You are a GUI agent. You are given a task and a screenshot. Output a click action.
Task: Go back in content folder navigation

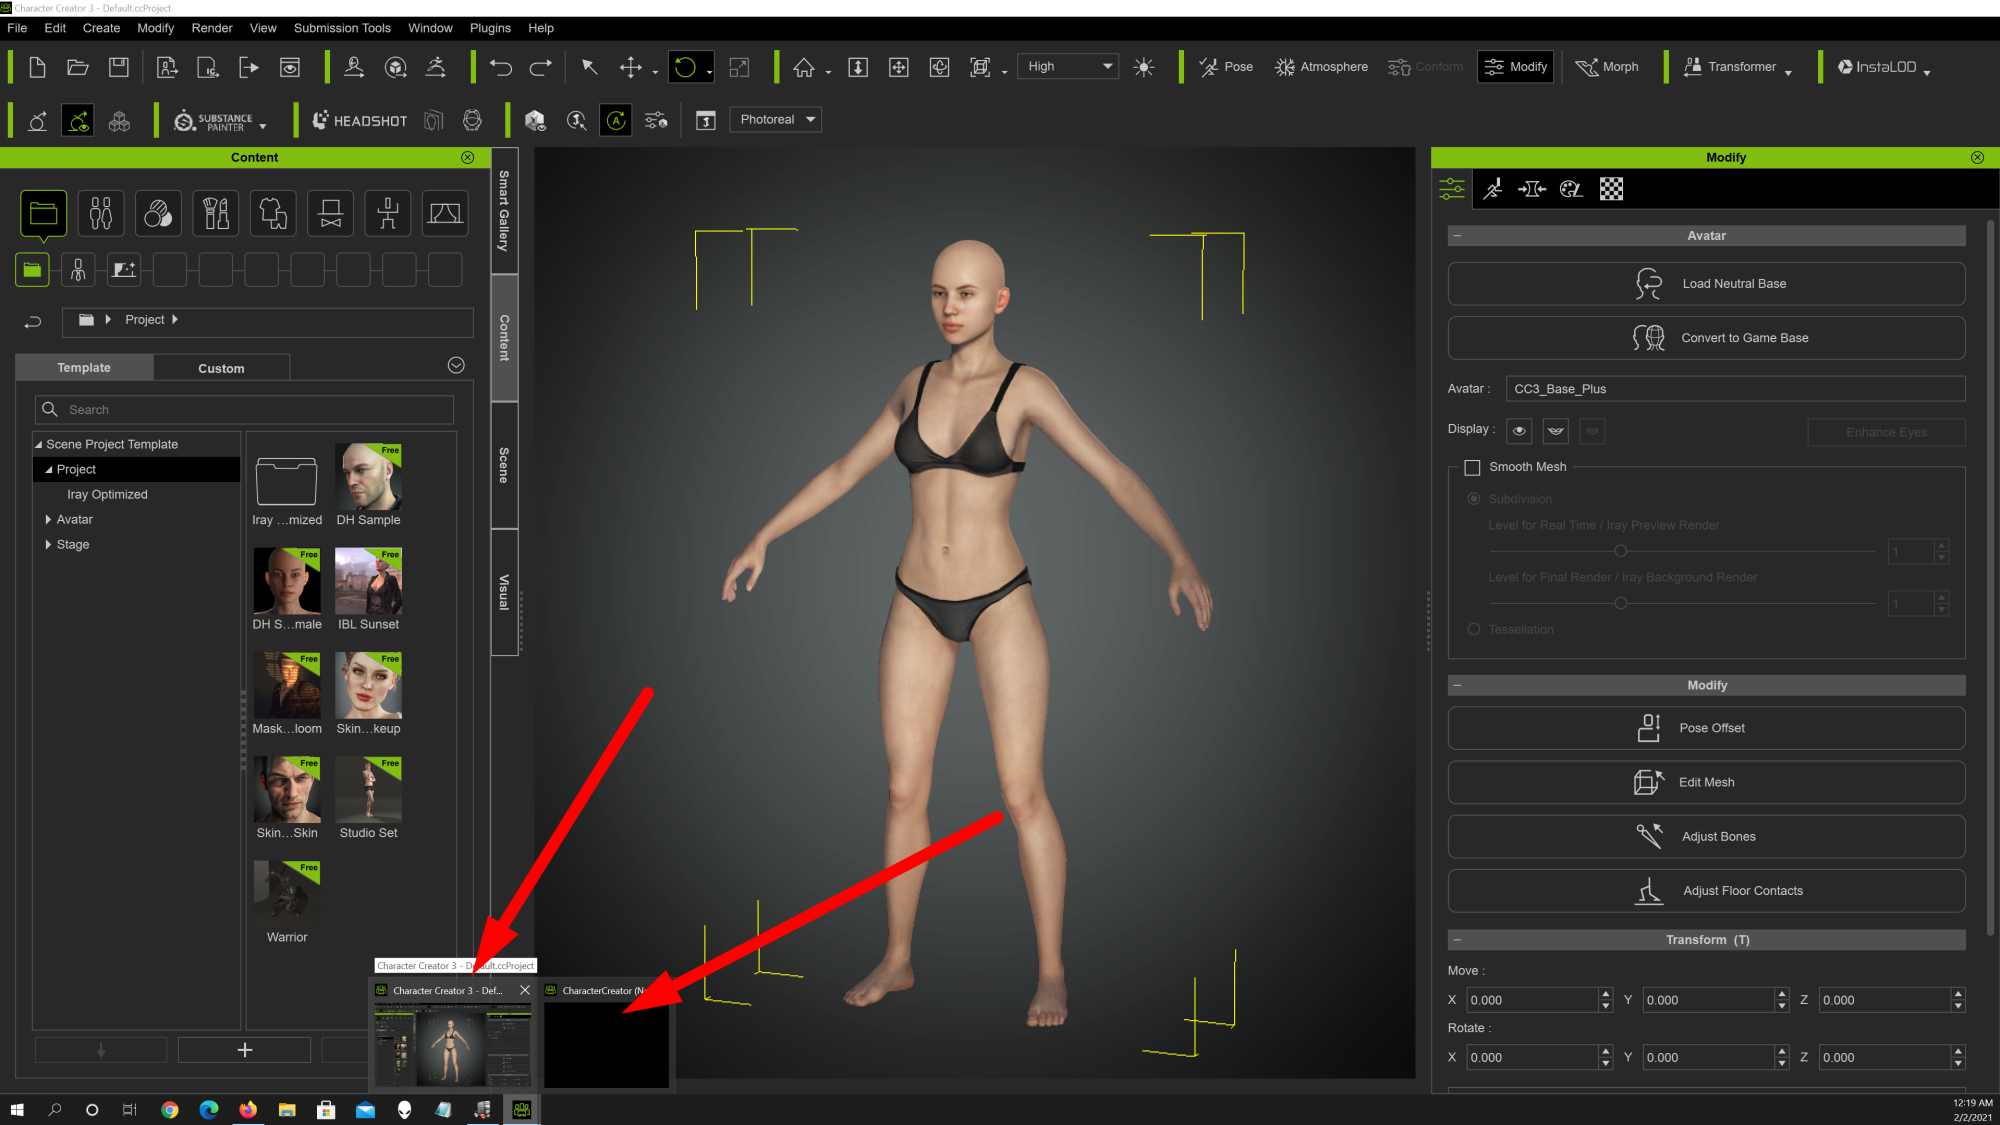32,321
